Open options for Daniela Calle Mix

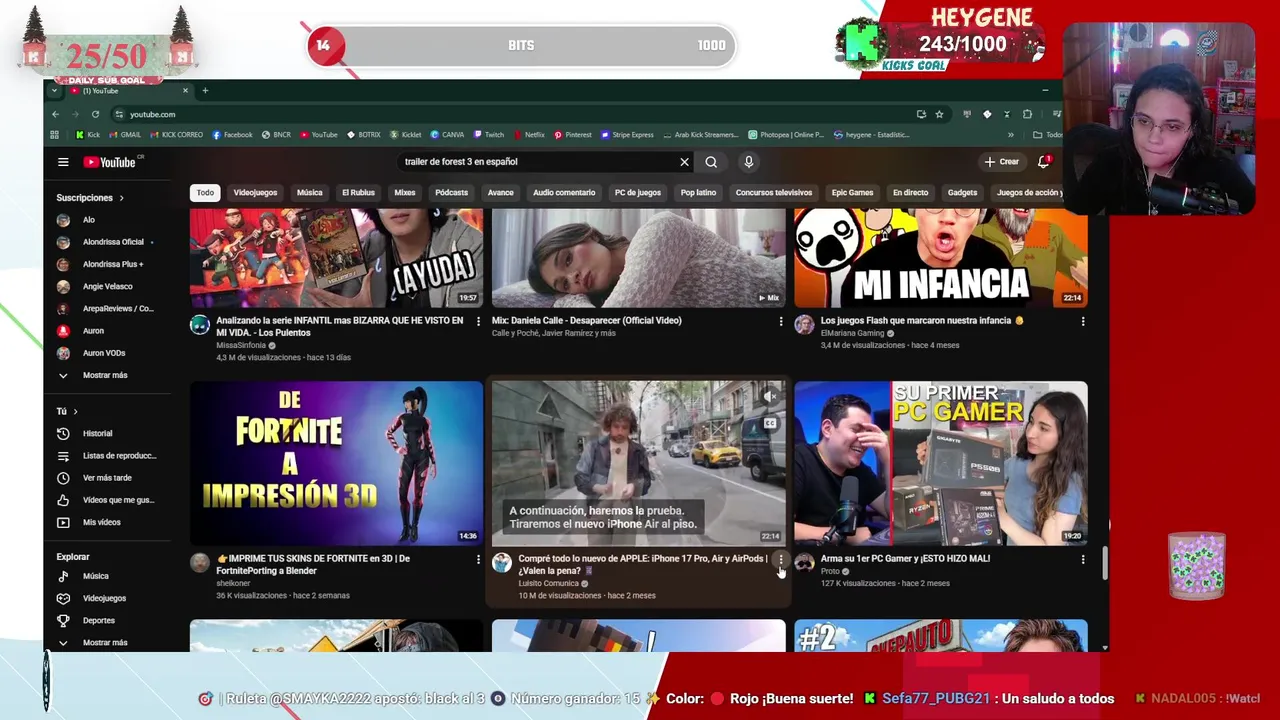click(781, 321)
